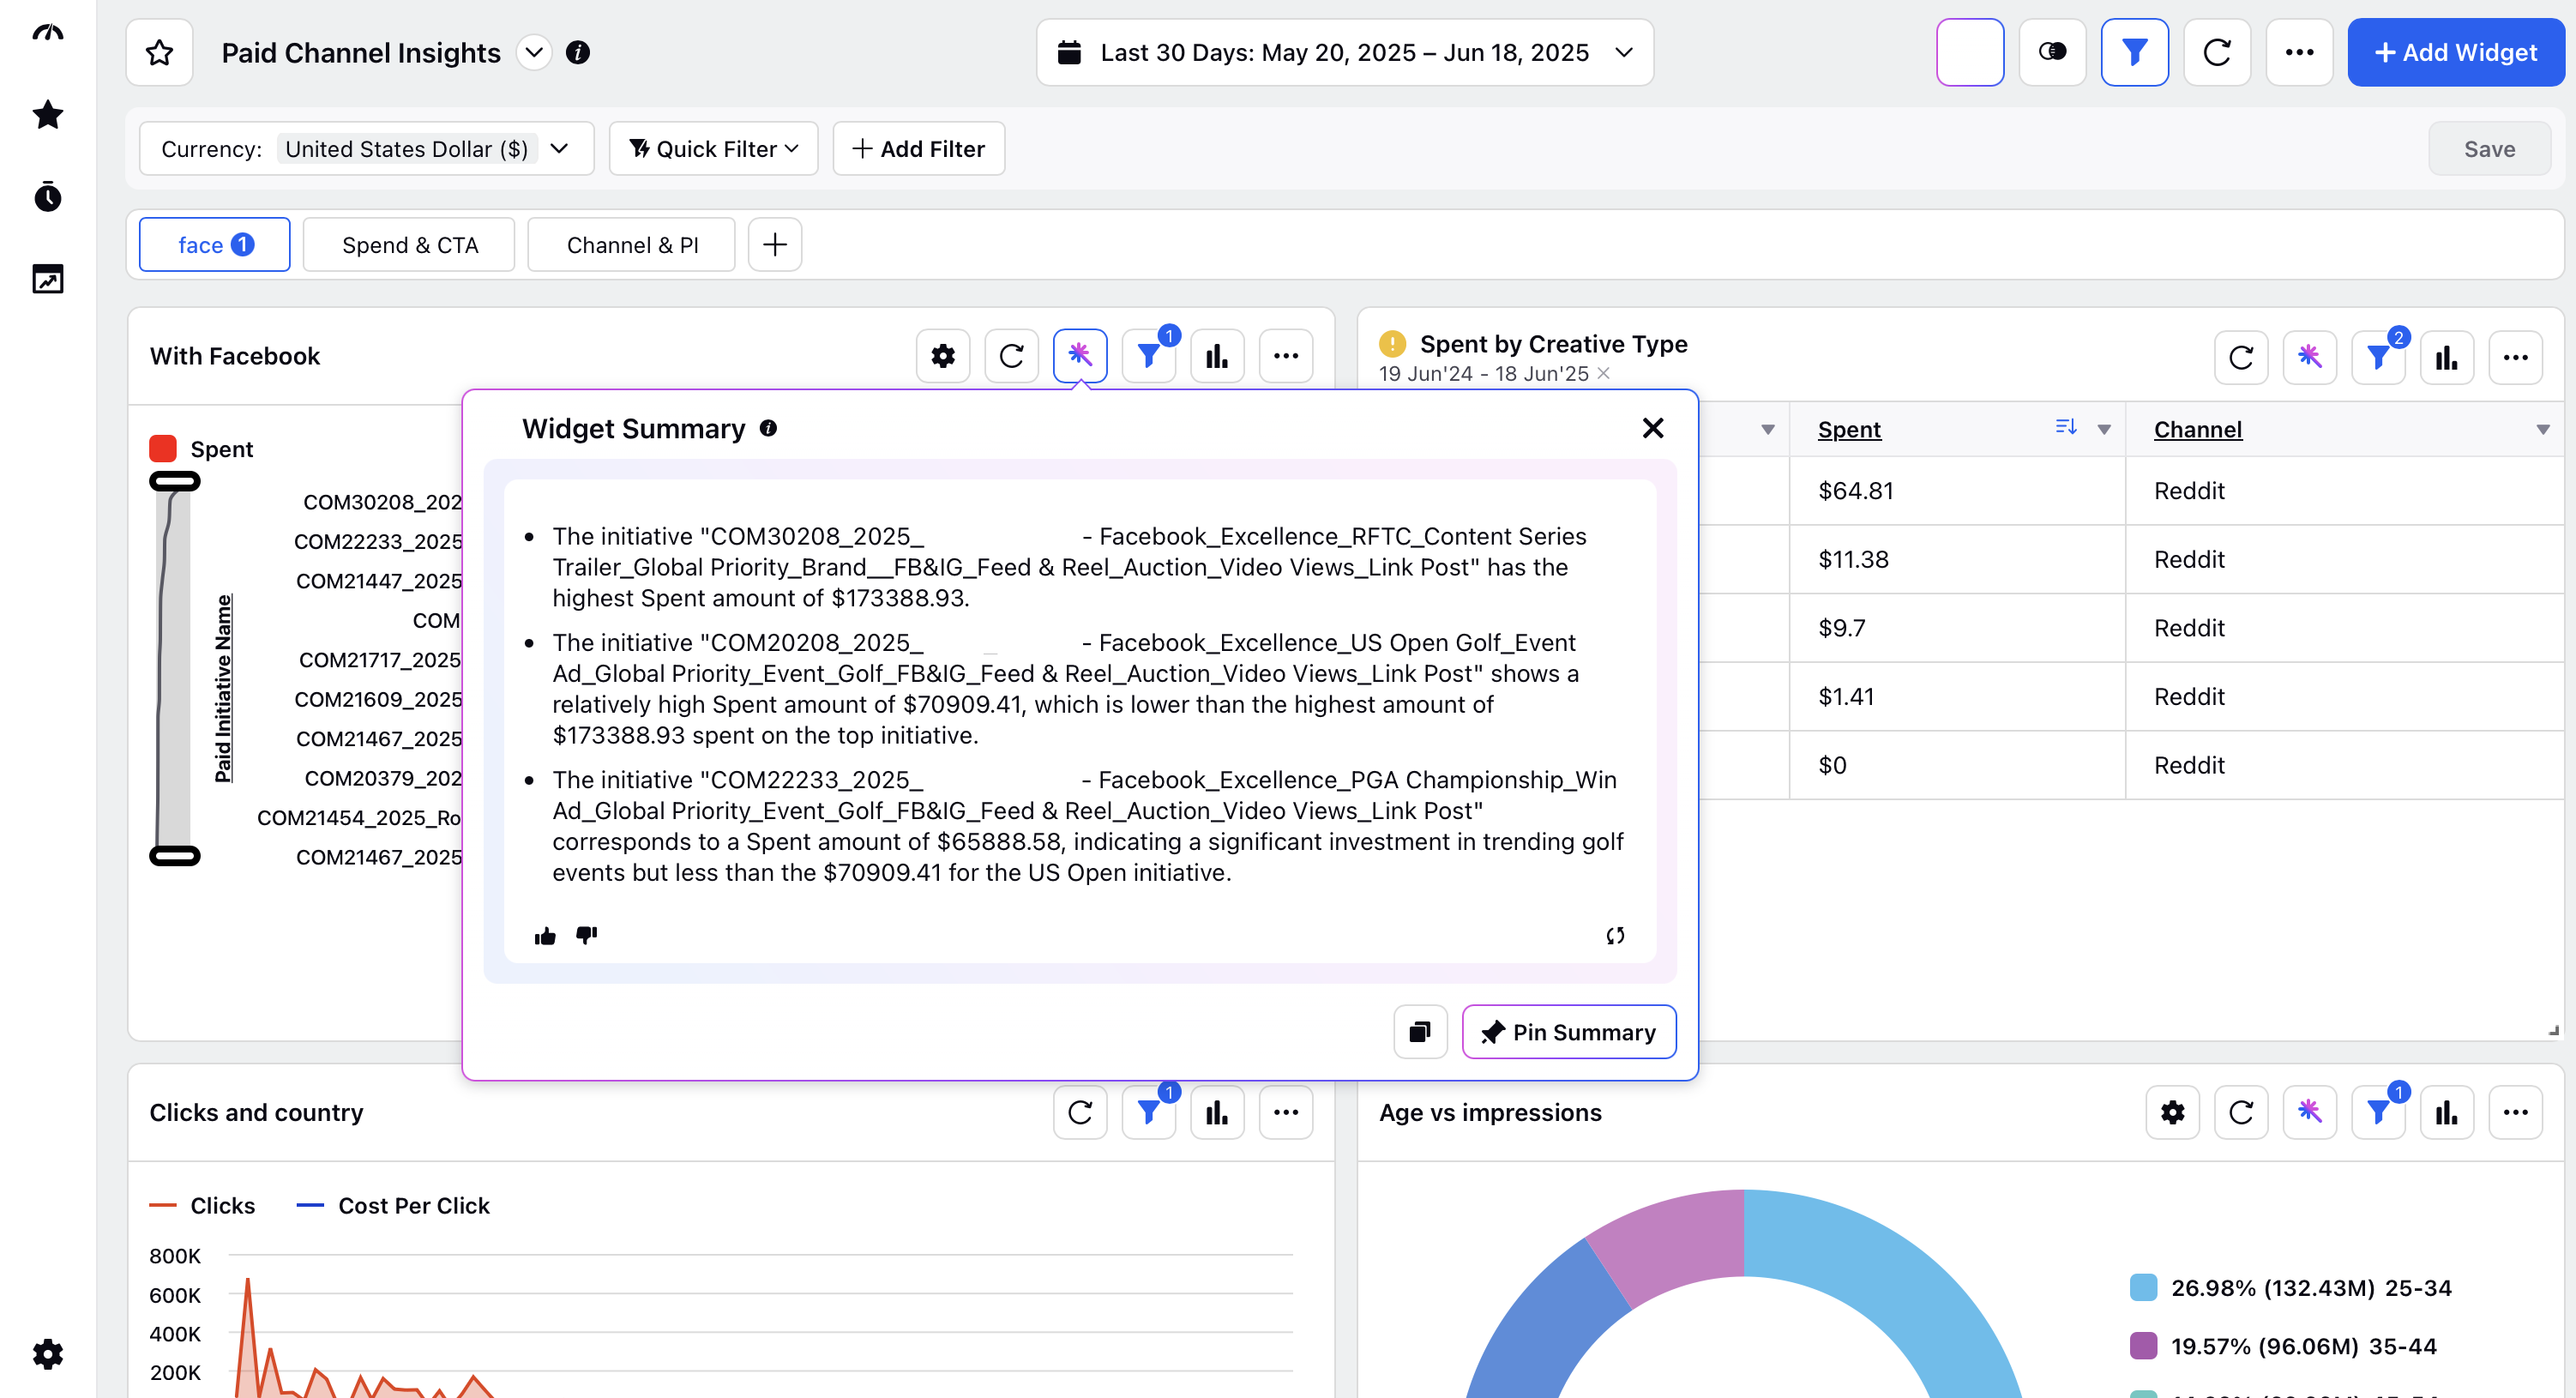Open the dashboard info icon beside Paid Channel Insights

coord(578,52)
